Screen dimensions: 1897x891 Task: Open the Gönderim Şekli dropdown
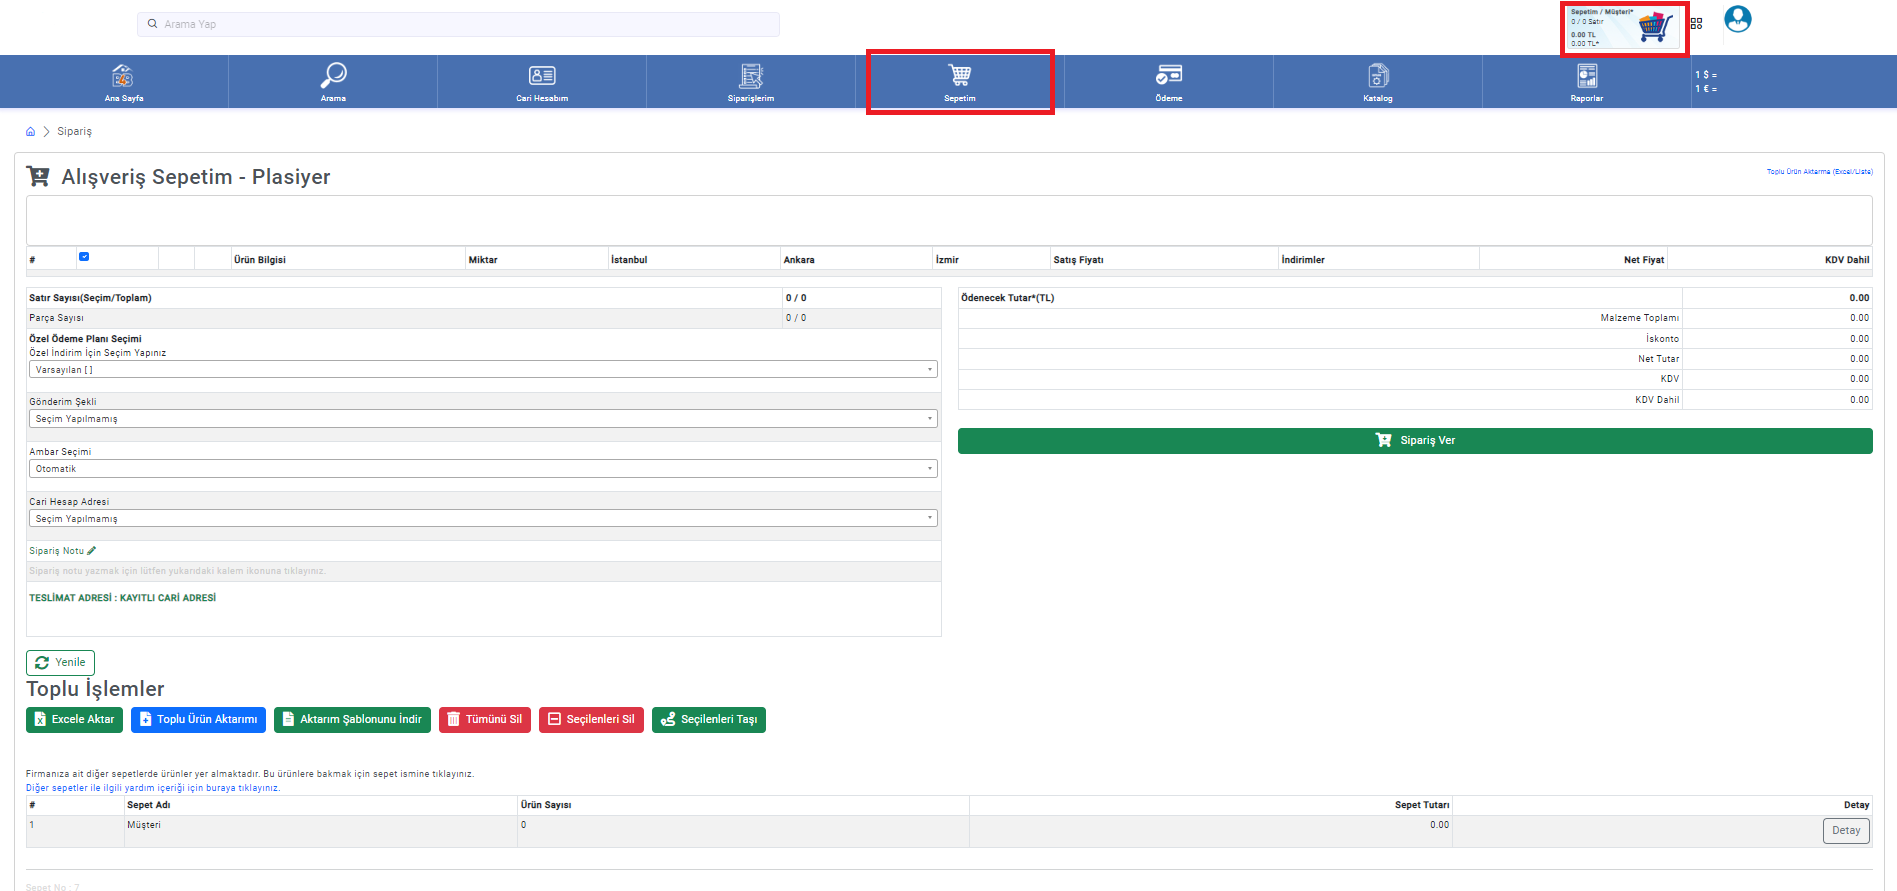pos(482,419)
